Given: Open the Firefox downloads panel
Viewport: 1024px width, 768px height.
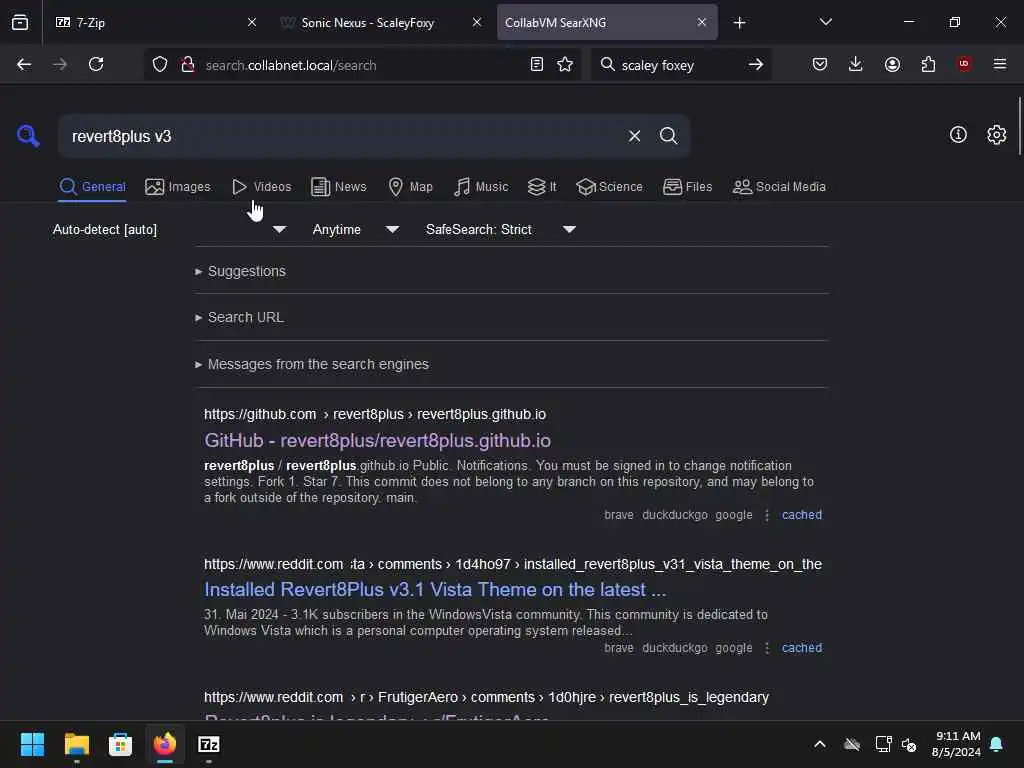Looking at the screenshot, I should [856, 64].
